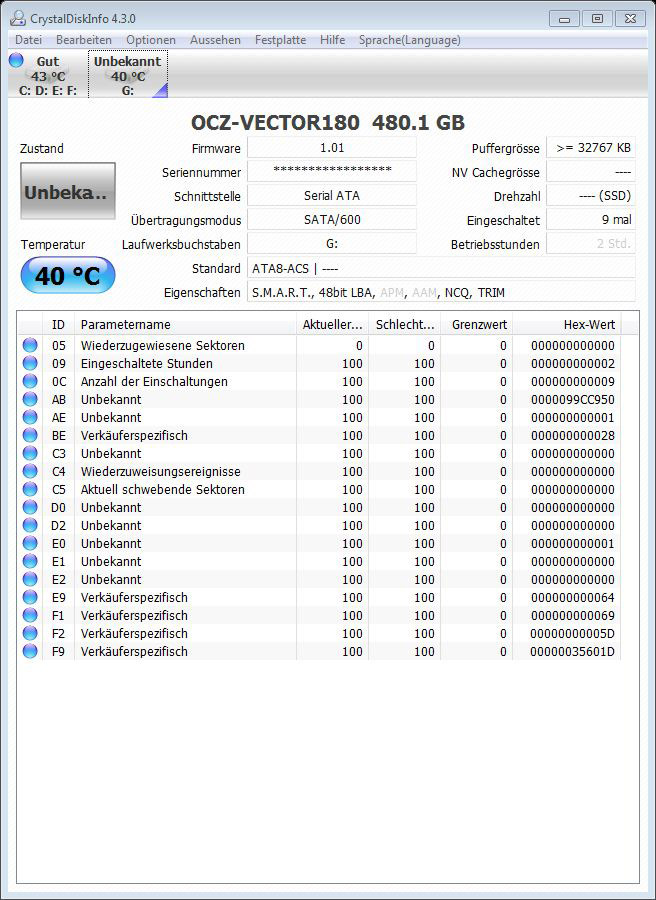Click the Betriebsstunden value 2 Std.

[591, 243]
